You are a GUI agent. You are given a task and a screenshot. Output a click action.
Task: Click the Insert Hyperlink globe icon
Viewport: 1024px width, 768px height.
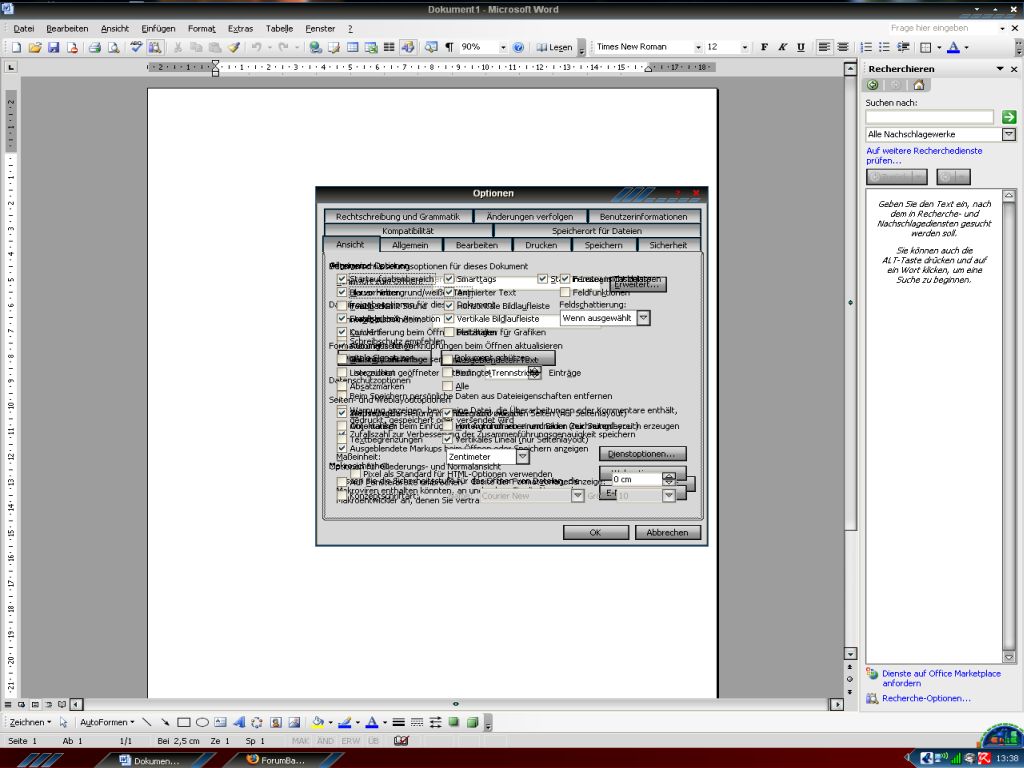pyautogui.click(x=315, y=47)
